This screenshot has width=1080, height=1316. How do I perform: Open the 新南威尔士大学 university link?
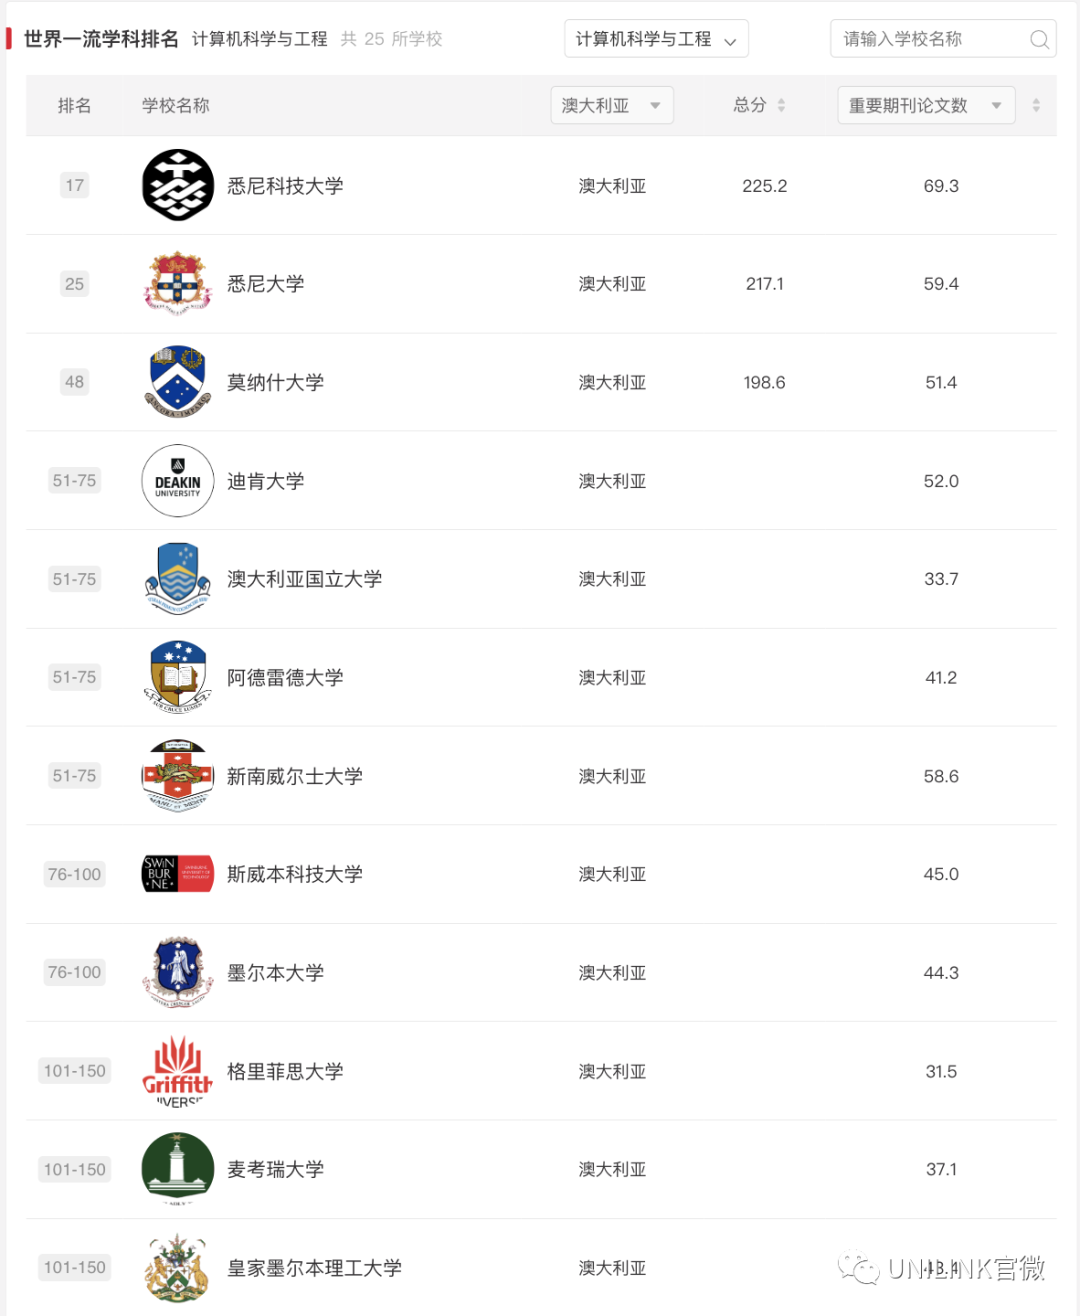295,776
